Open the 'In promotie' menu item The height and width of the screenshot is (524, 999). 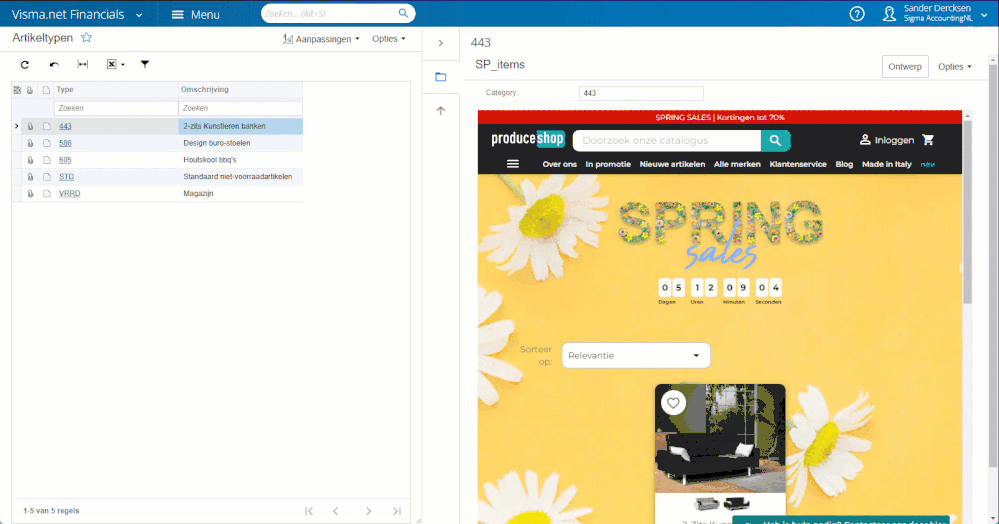point(608,164)
